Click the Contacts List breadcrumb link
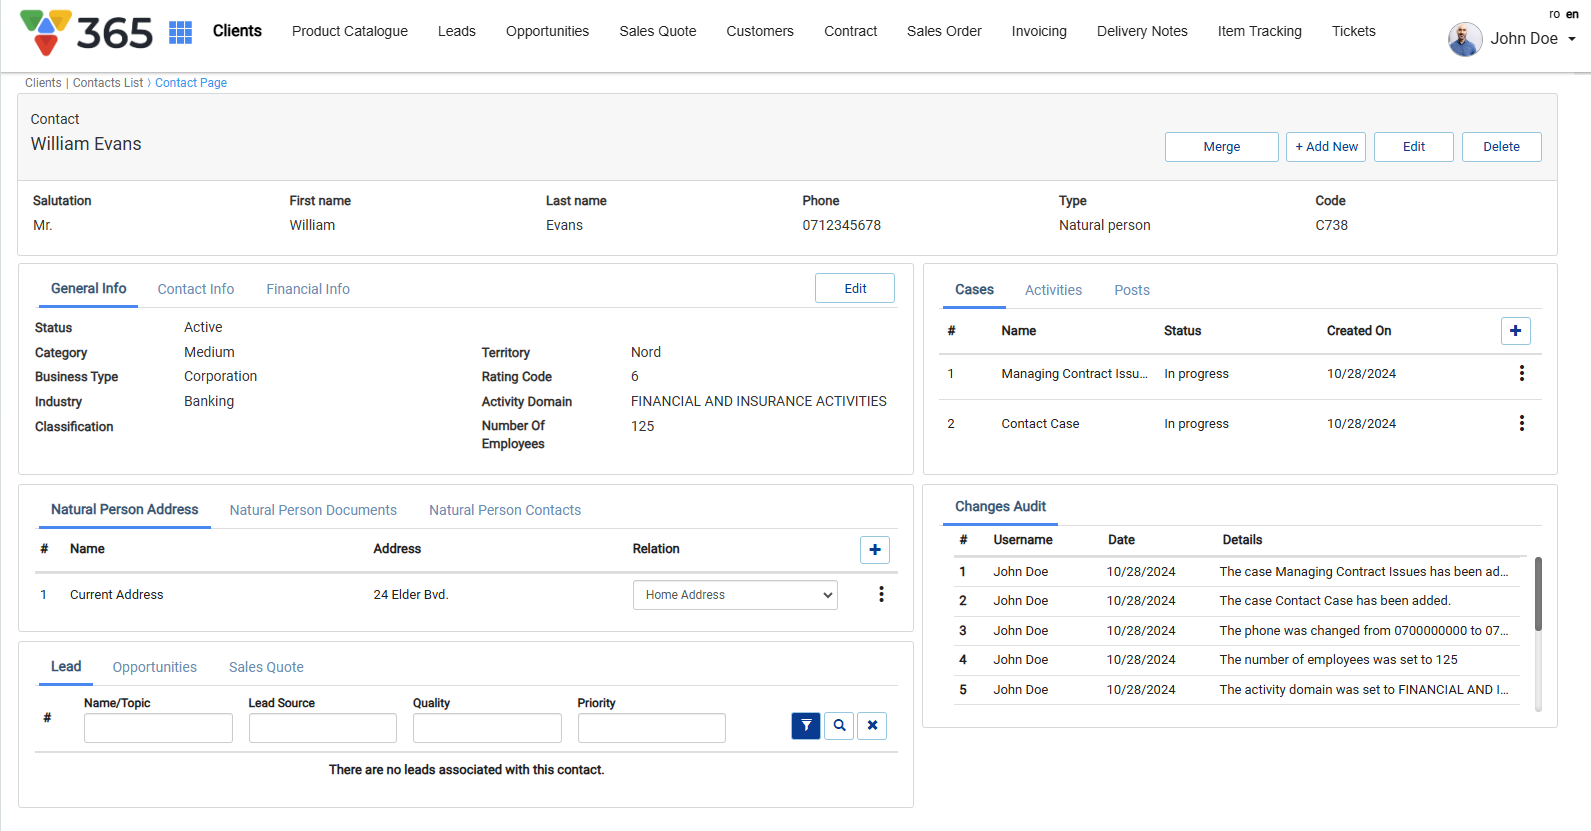Viewport: 1591px width, 831px height. [108, 83]
